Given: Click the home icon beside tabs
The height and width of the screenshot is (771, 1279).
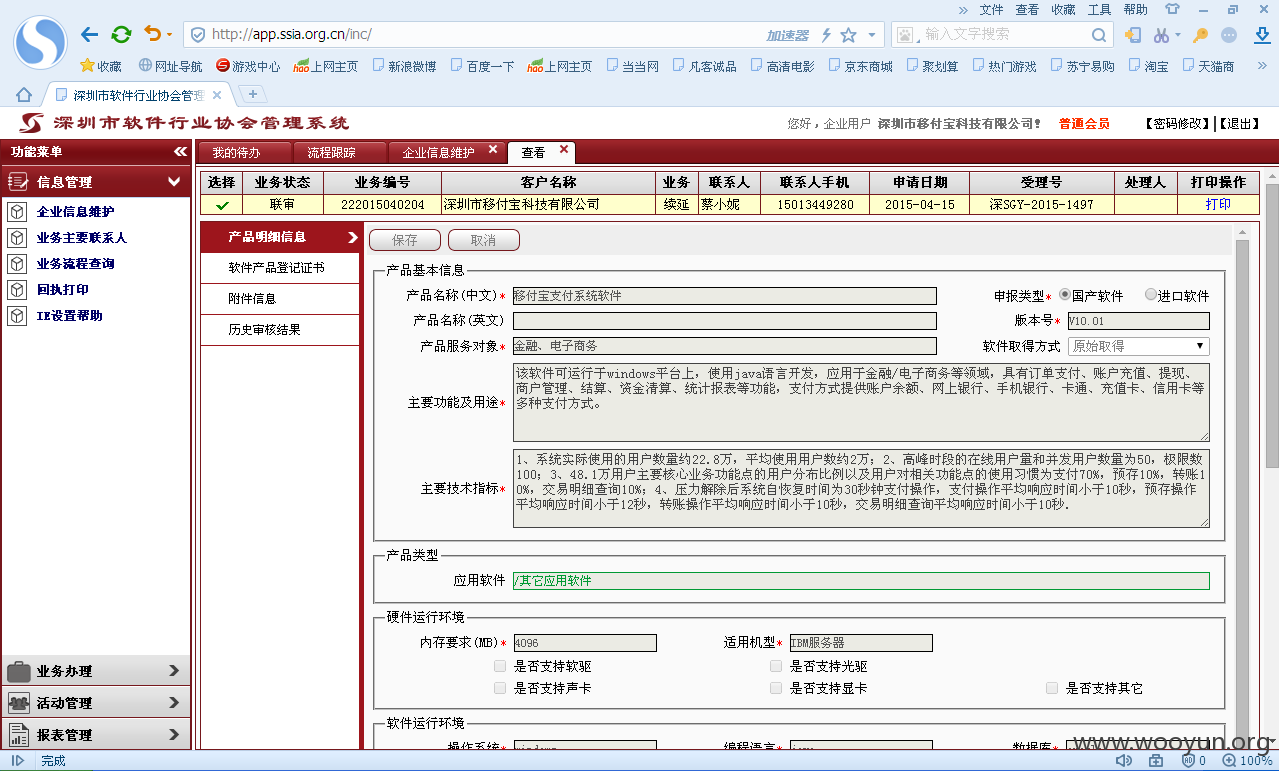Looking at the screenshot, I should (x=23, y=95).
